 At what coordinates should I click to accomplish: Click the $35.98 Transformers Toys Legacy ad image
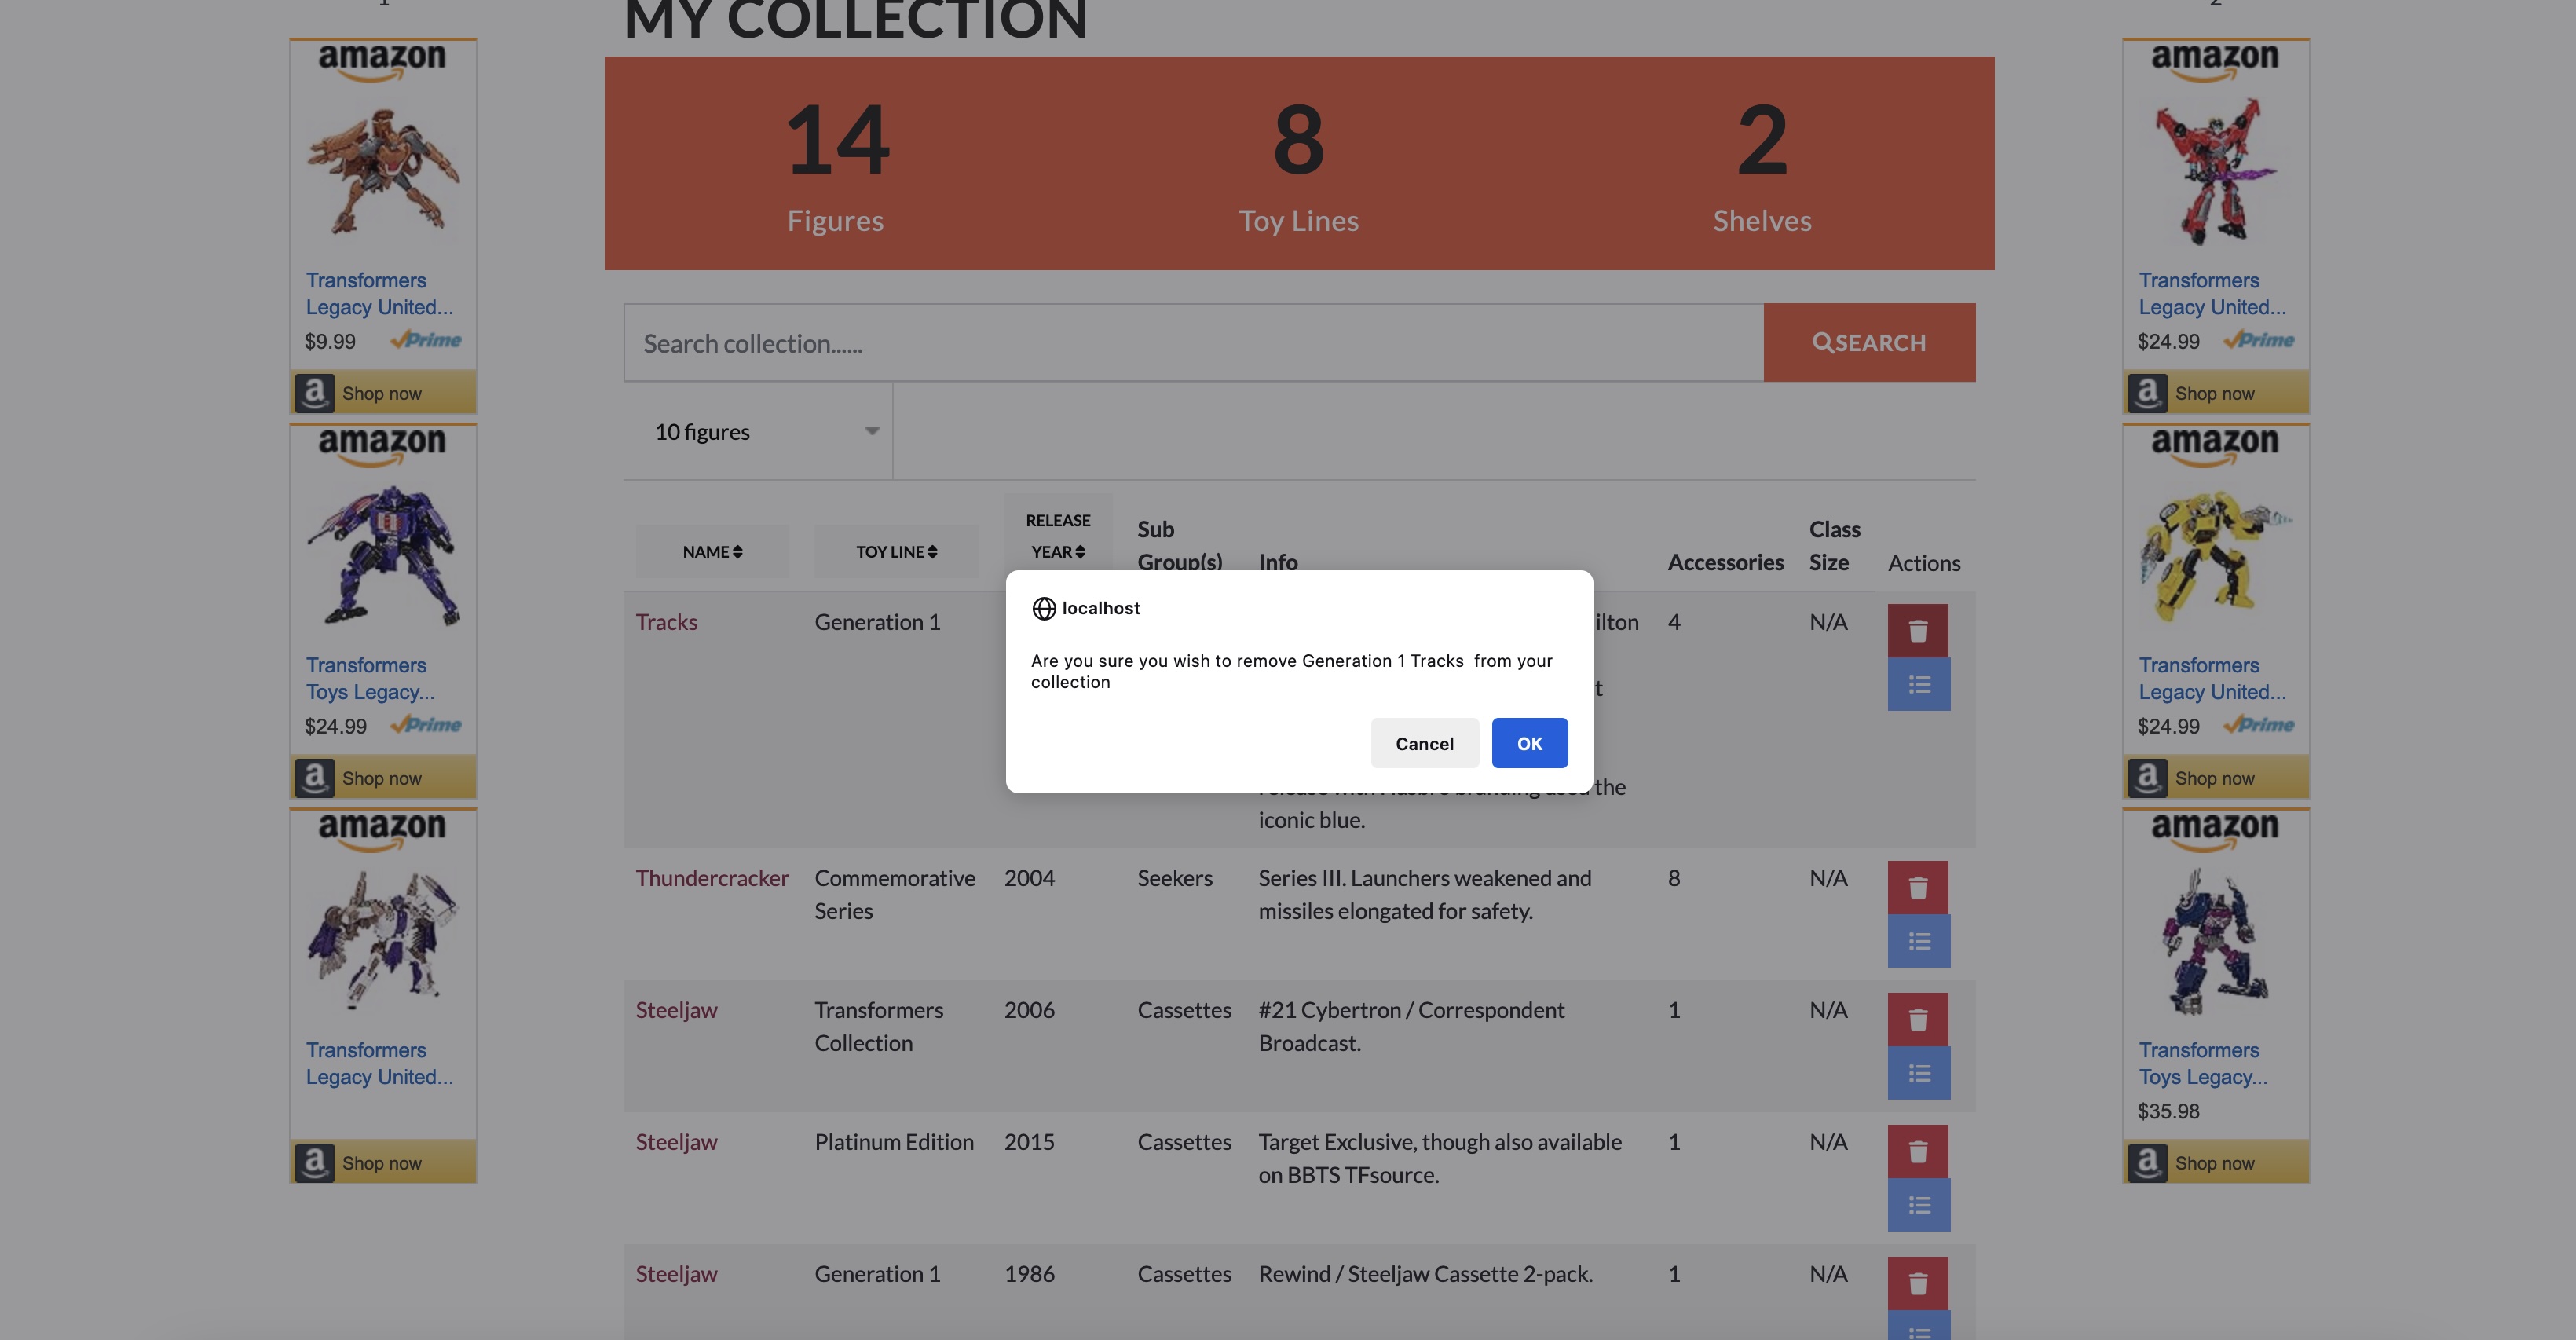pos(2214,940)
